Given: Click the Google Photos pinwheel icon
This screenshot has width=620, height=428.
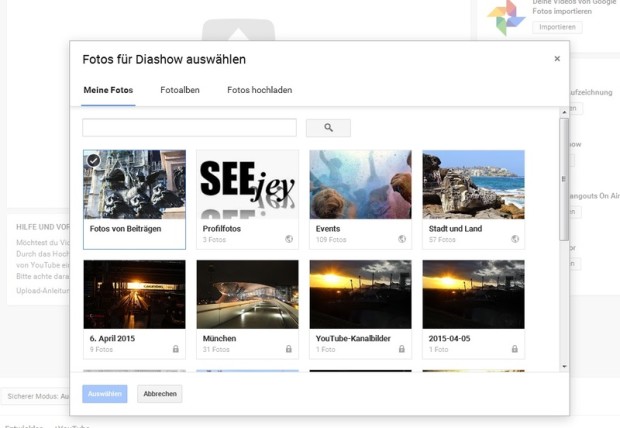Looking at the screenshot, I should [506, 17].
